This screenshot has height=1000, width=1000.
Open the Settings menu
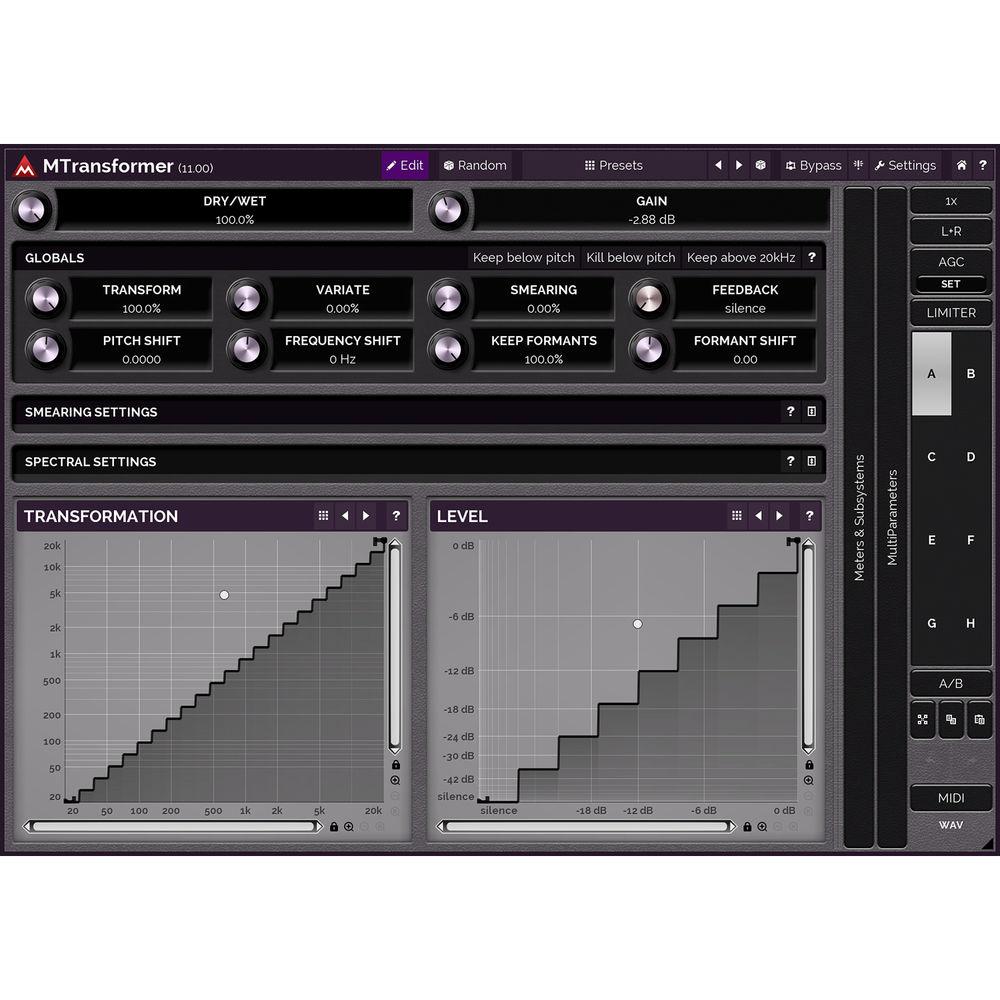pyautogui.click(x=905, y=165)
